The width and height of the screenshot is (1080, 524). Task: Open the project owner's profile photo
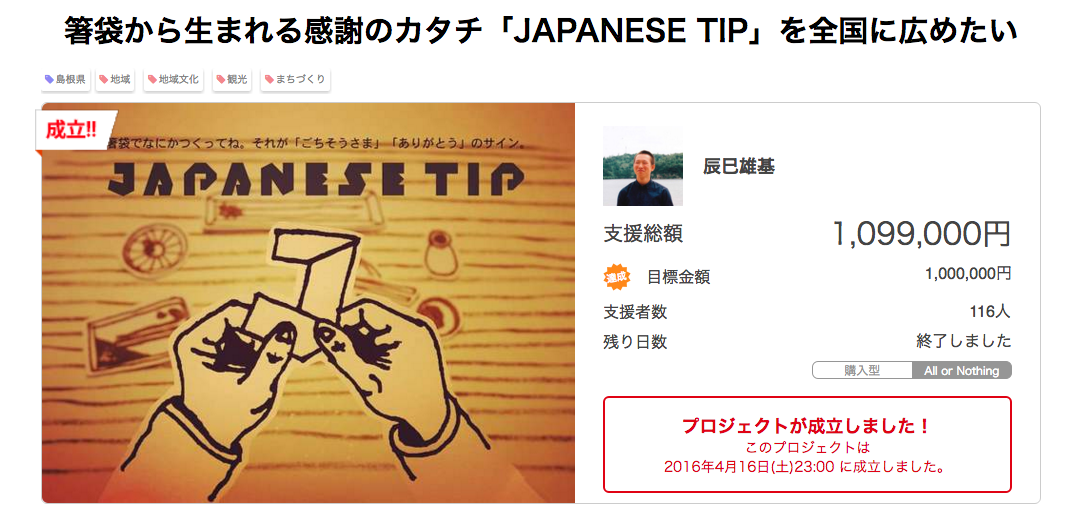click(x=643, y=166)
